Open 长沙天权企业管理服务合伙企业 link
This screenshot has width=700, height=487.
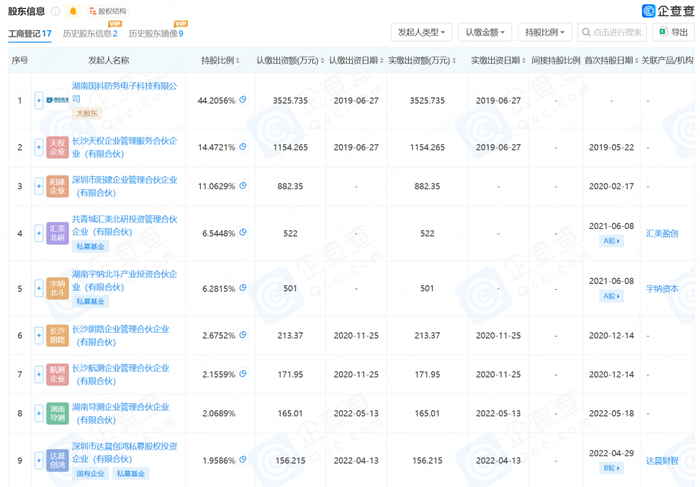click(x=125, y=147)
